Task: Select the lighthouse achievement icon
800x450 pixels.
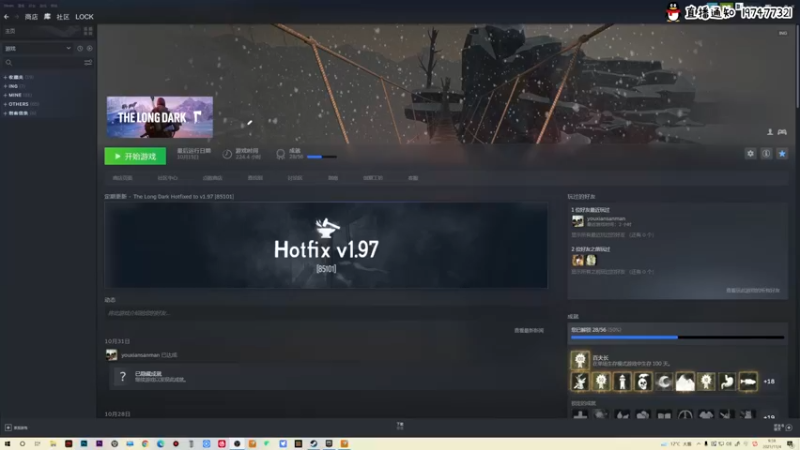Action: tap(622, 382)
